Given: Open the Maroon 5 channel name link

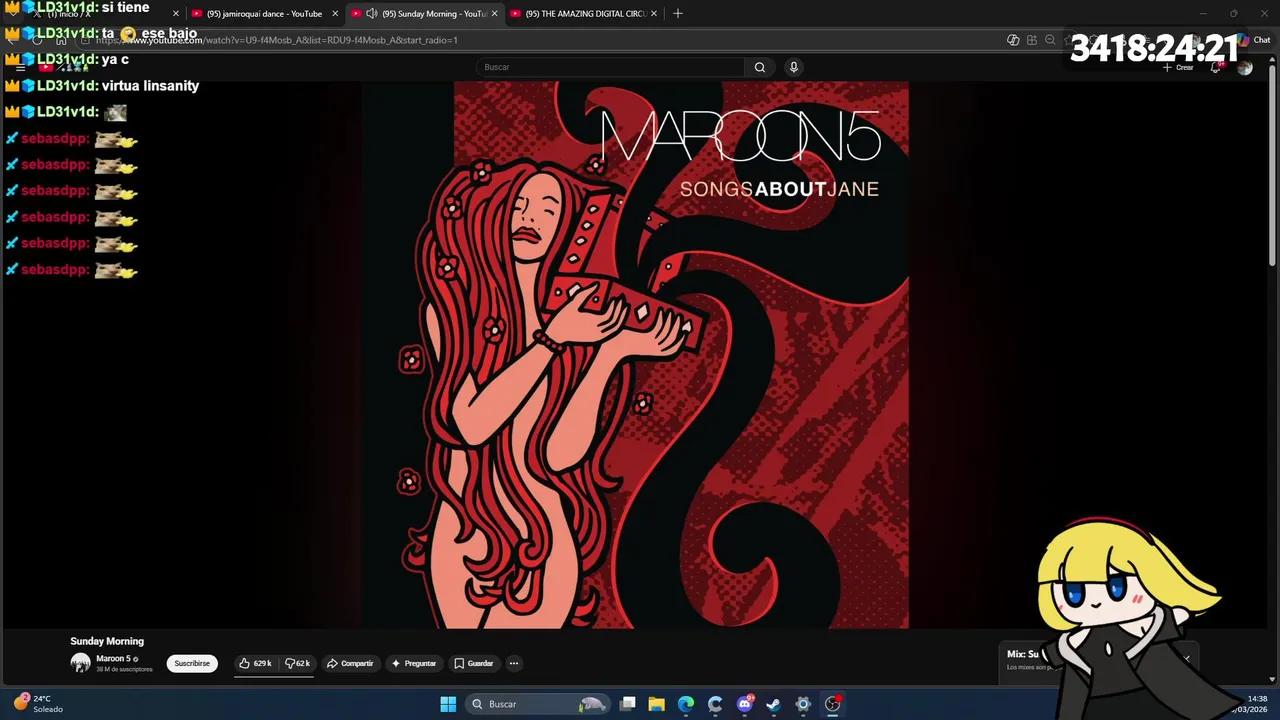Looking at the screenshot, I should 113,659.
